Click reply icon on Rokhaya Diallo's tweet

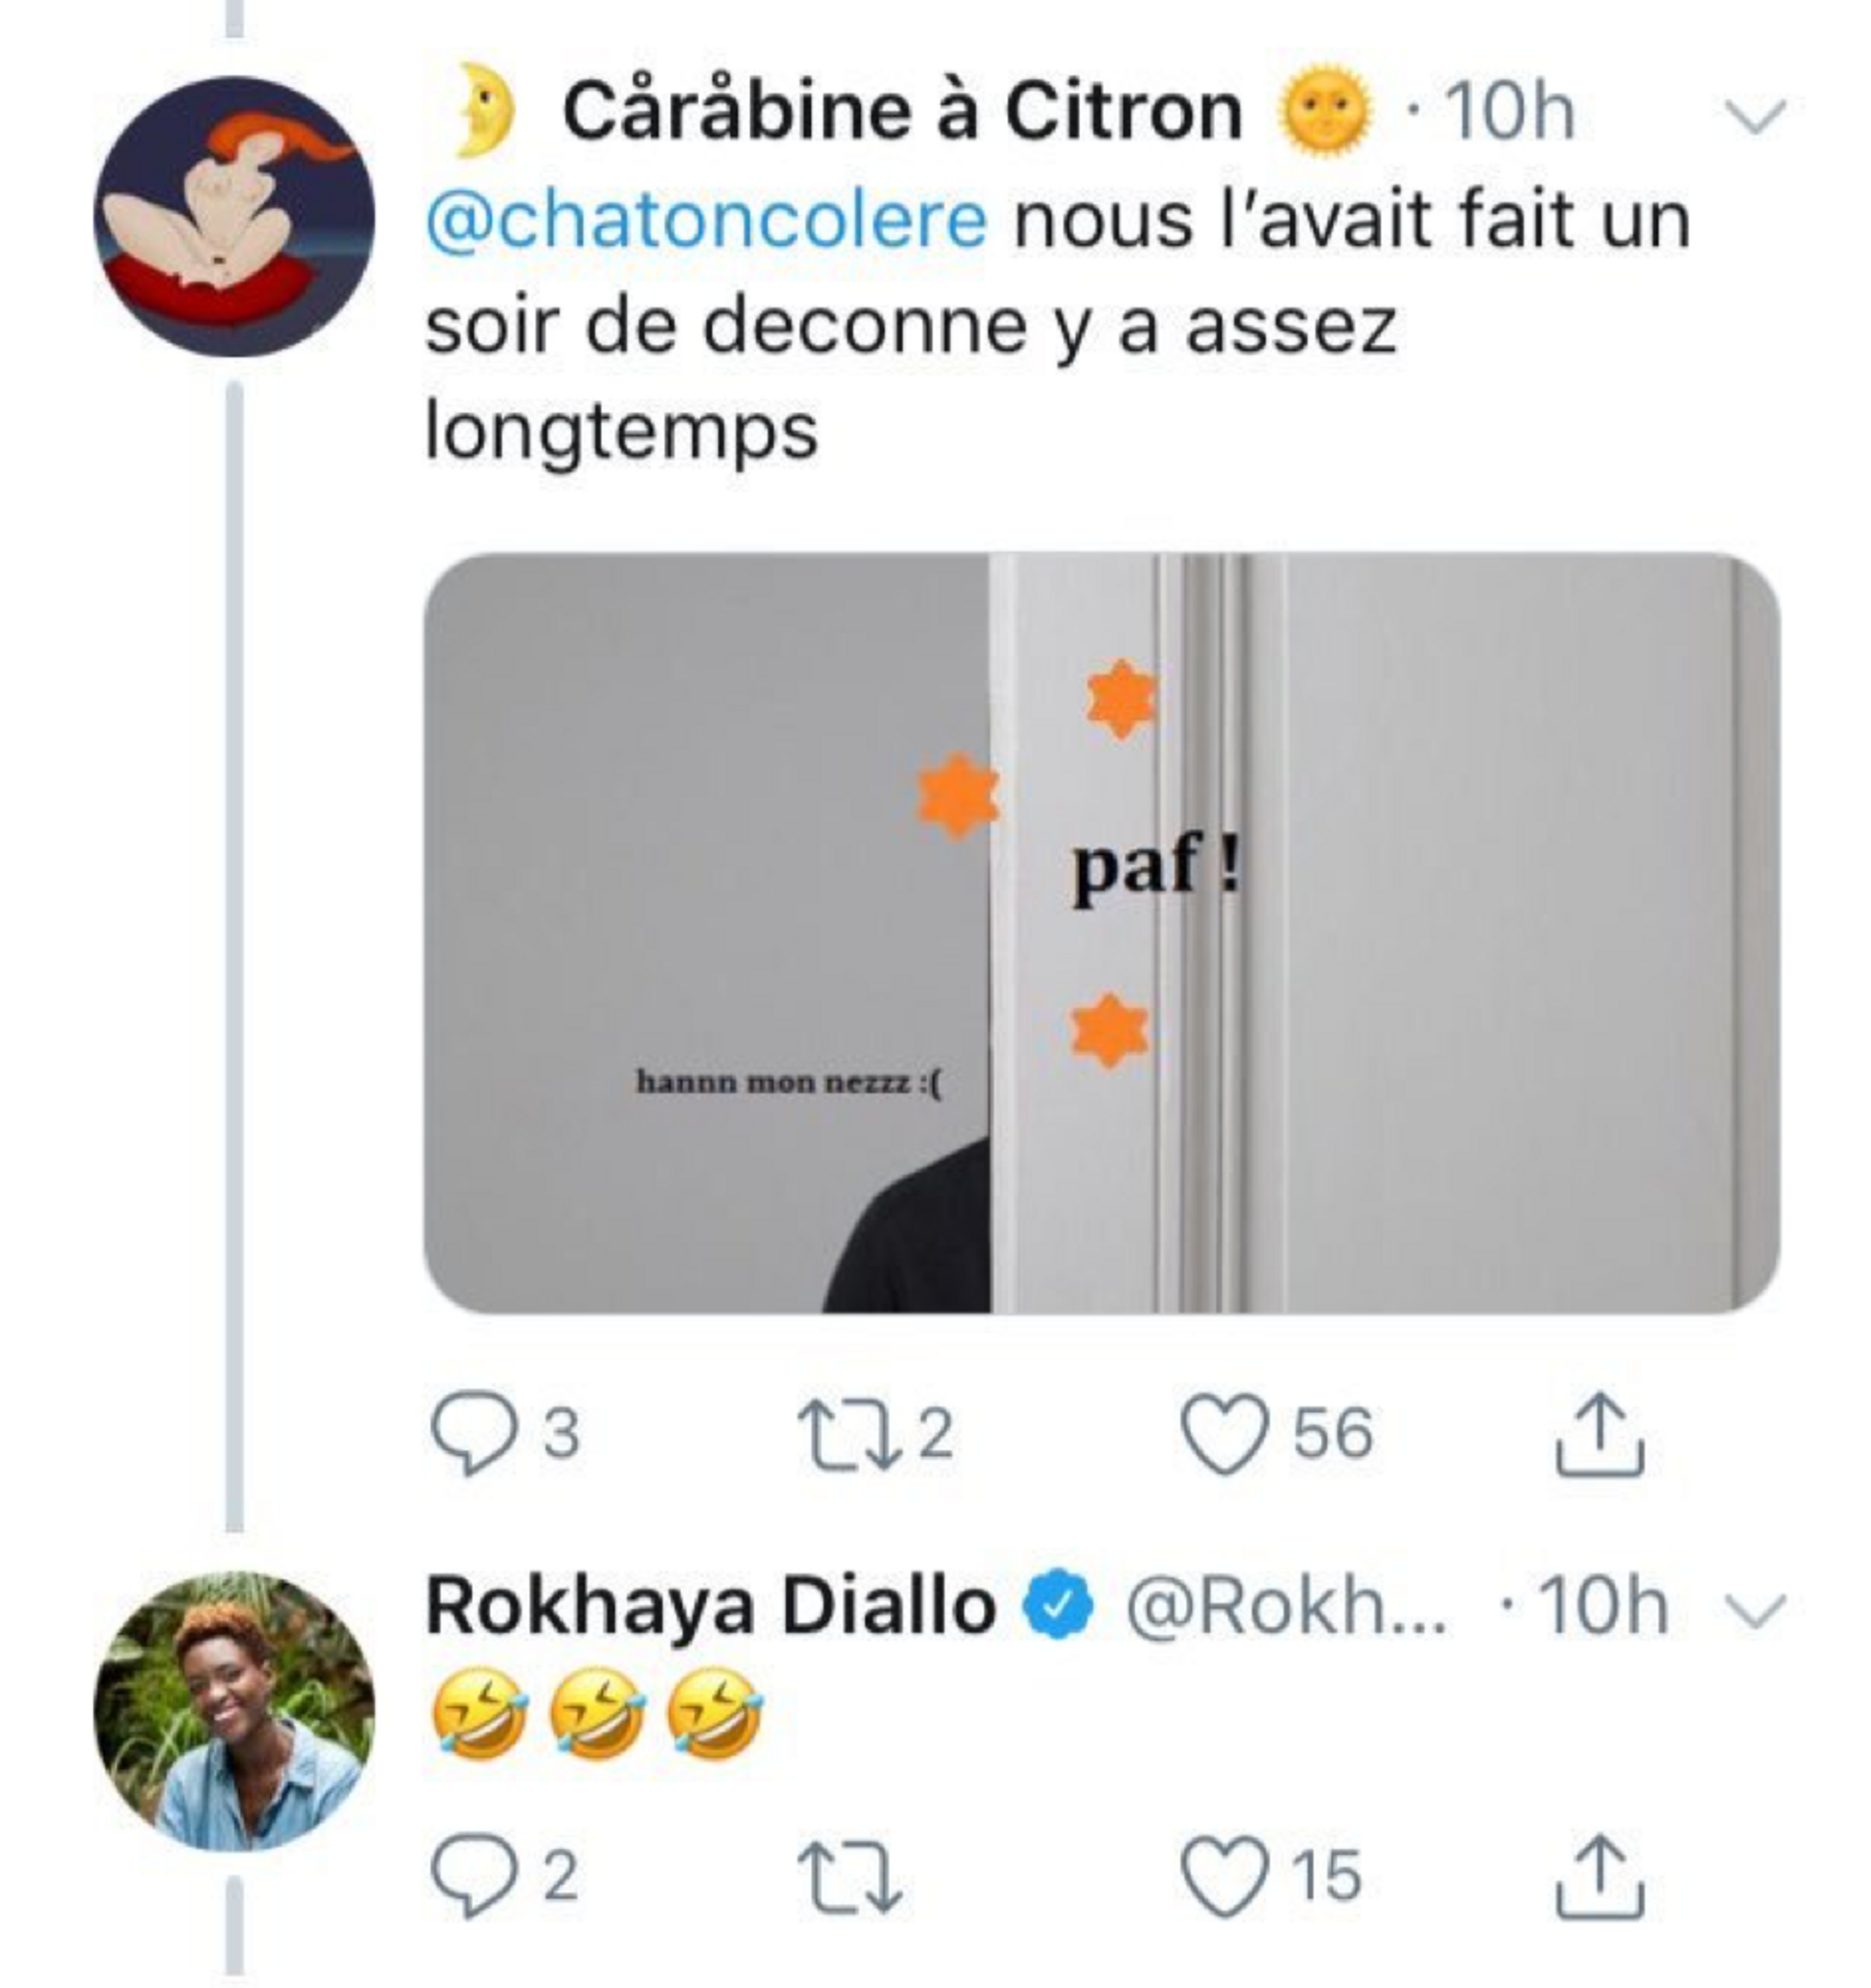click(467, 1877)
